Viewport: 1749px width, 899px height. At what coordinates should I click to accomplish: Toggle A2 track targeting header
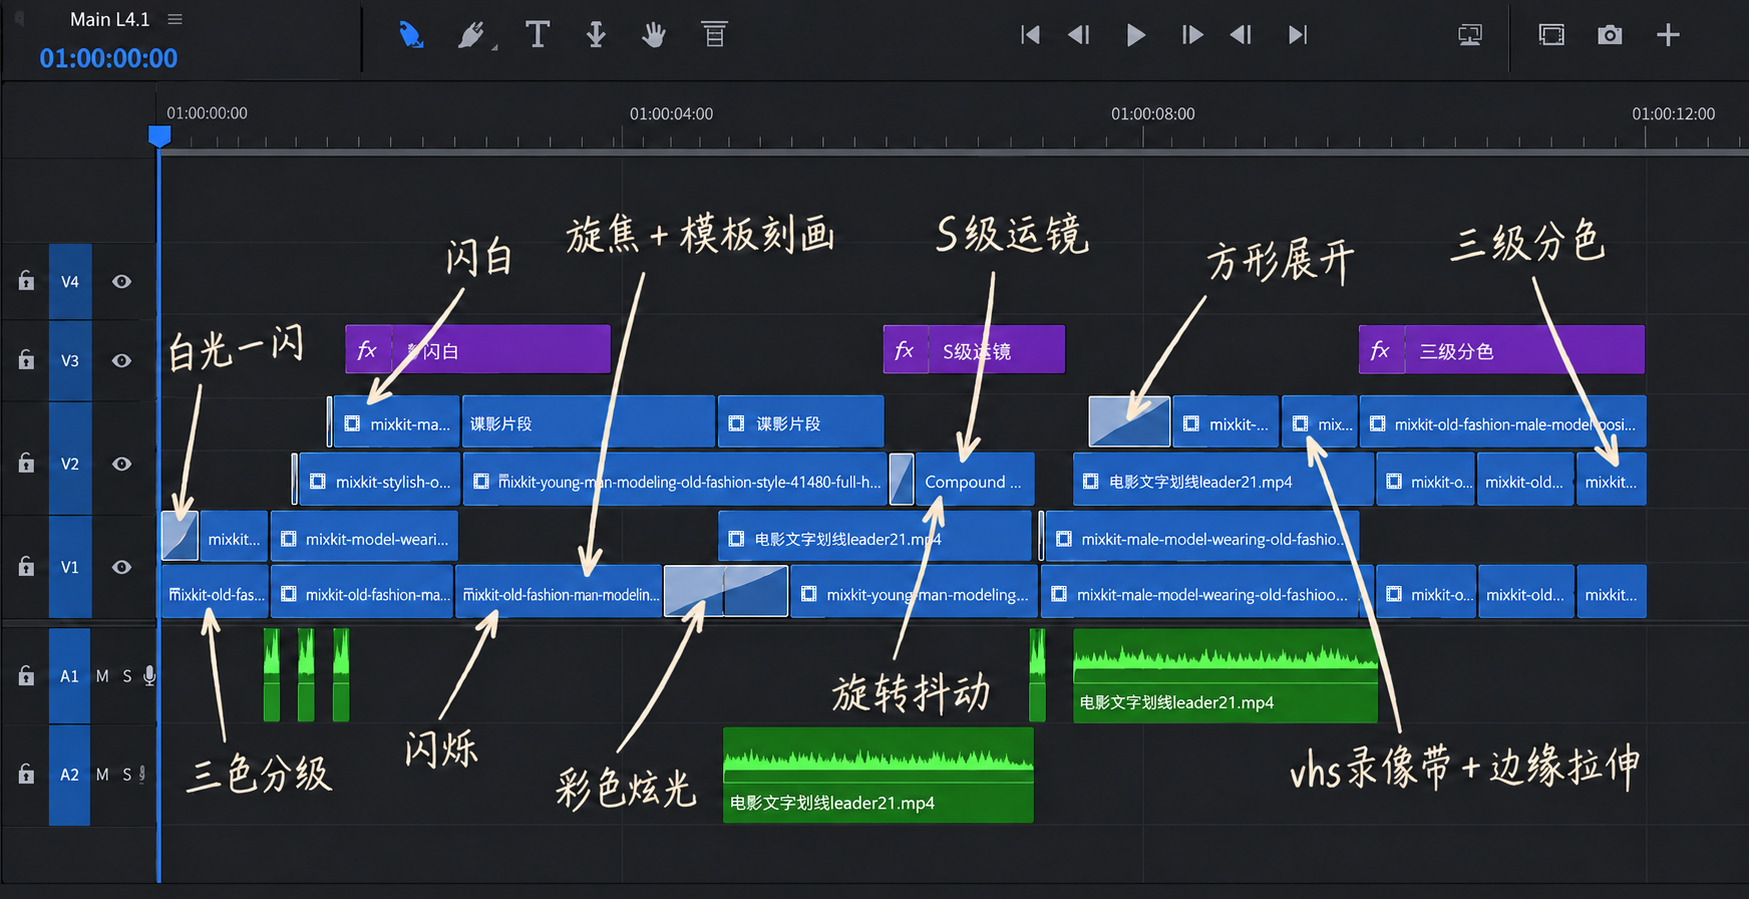(x=70, y=774)
